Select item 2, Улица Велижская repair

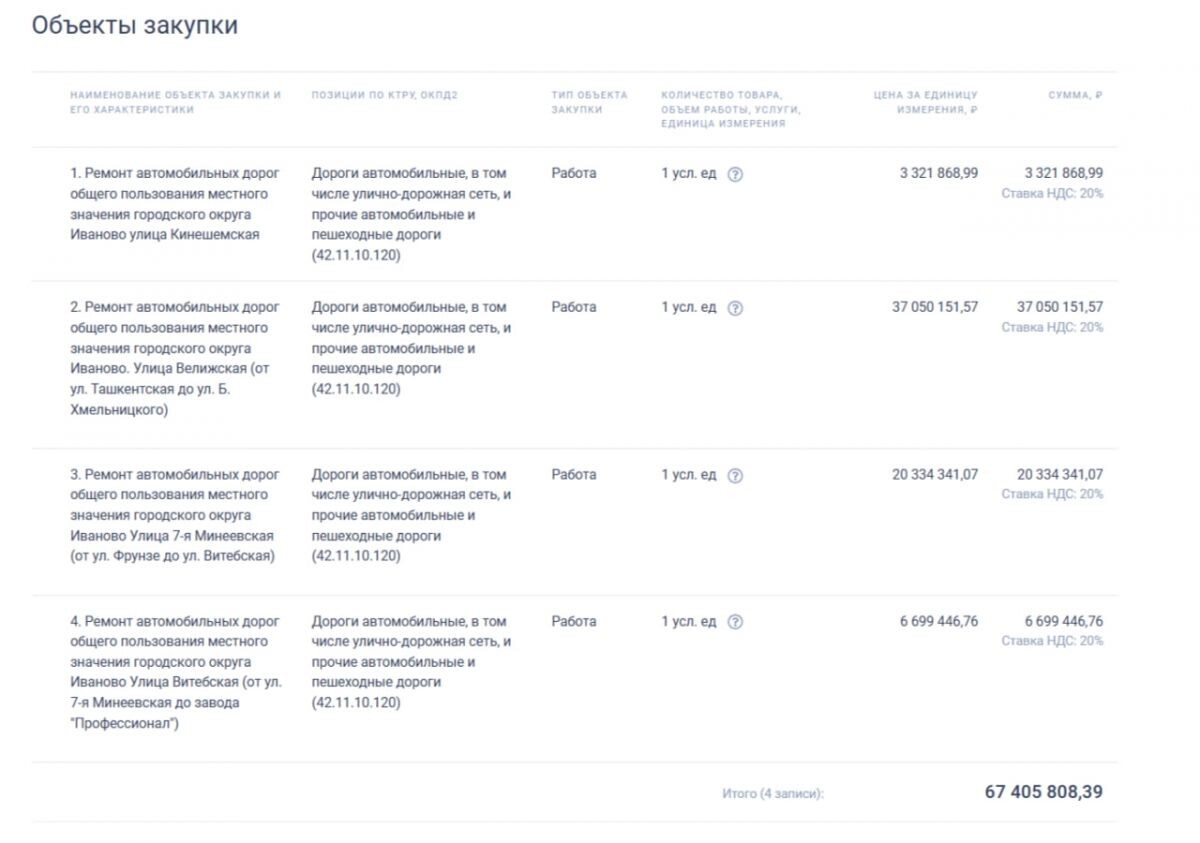pos(175,358)
